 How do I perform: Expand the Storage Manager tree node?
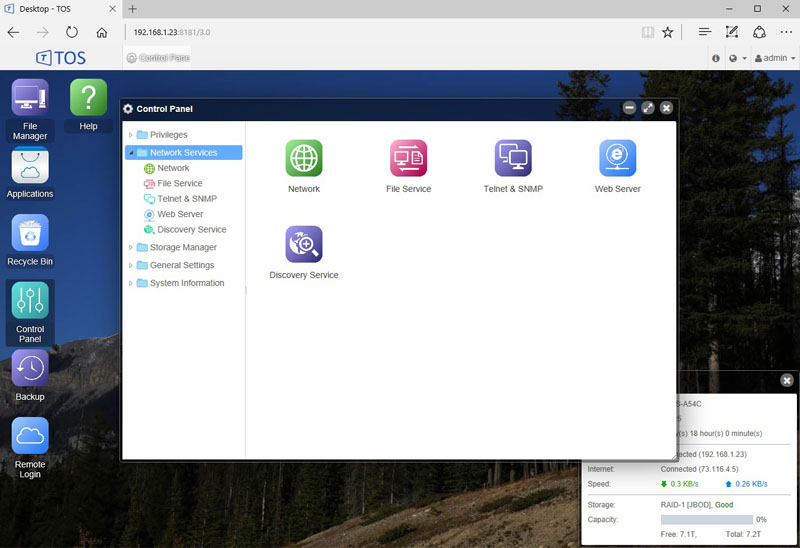[x=130, y=248]
